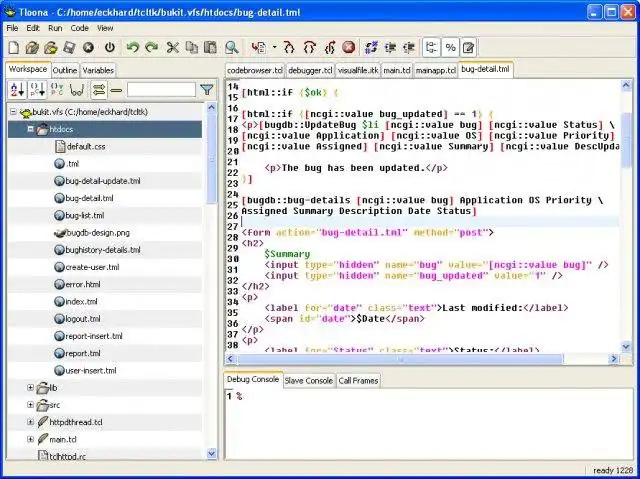The image size is (640, 479).
Task: Open the Call Frames tab
Action: [358, 380]
